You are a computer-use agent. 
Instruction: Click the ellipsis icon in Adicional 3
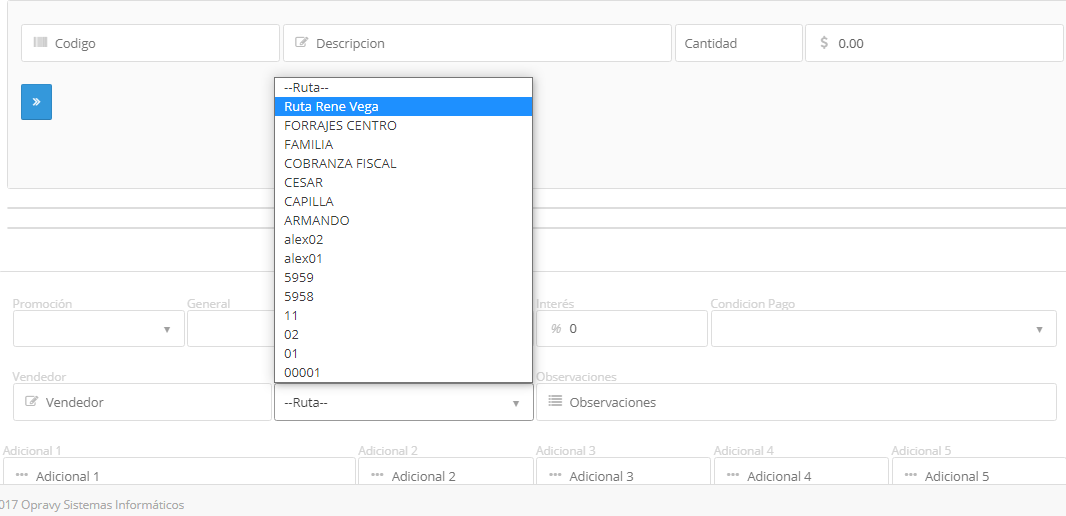point(555,475)
